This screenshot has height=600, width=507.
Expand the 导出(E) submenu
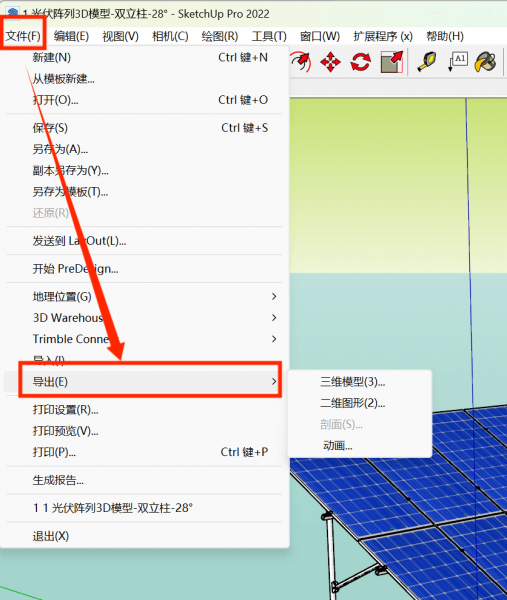pos(144,382)
